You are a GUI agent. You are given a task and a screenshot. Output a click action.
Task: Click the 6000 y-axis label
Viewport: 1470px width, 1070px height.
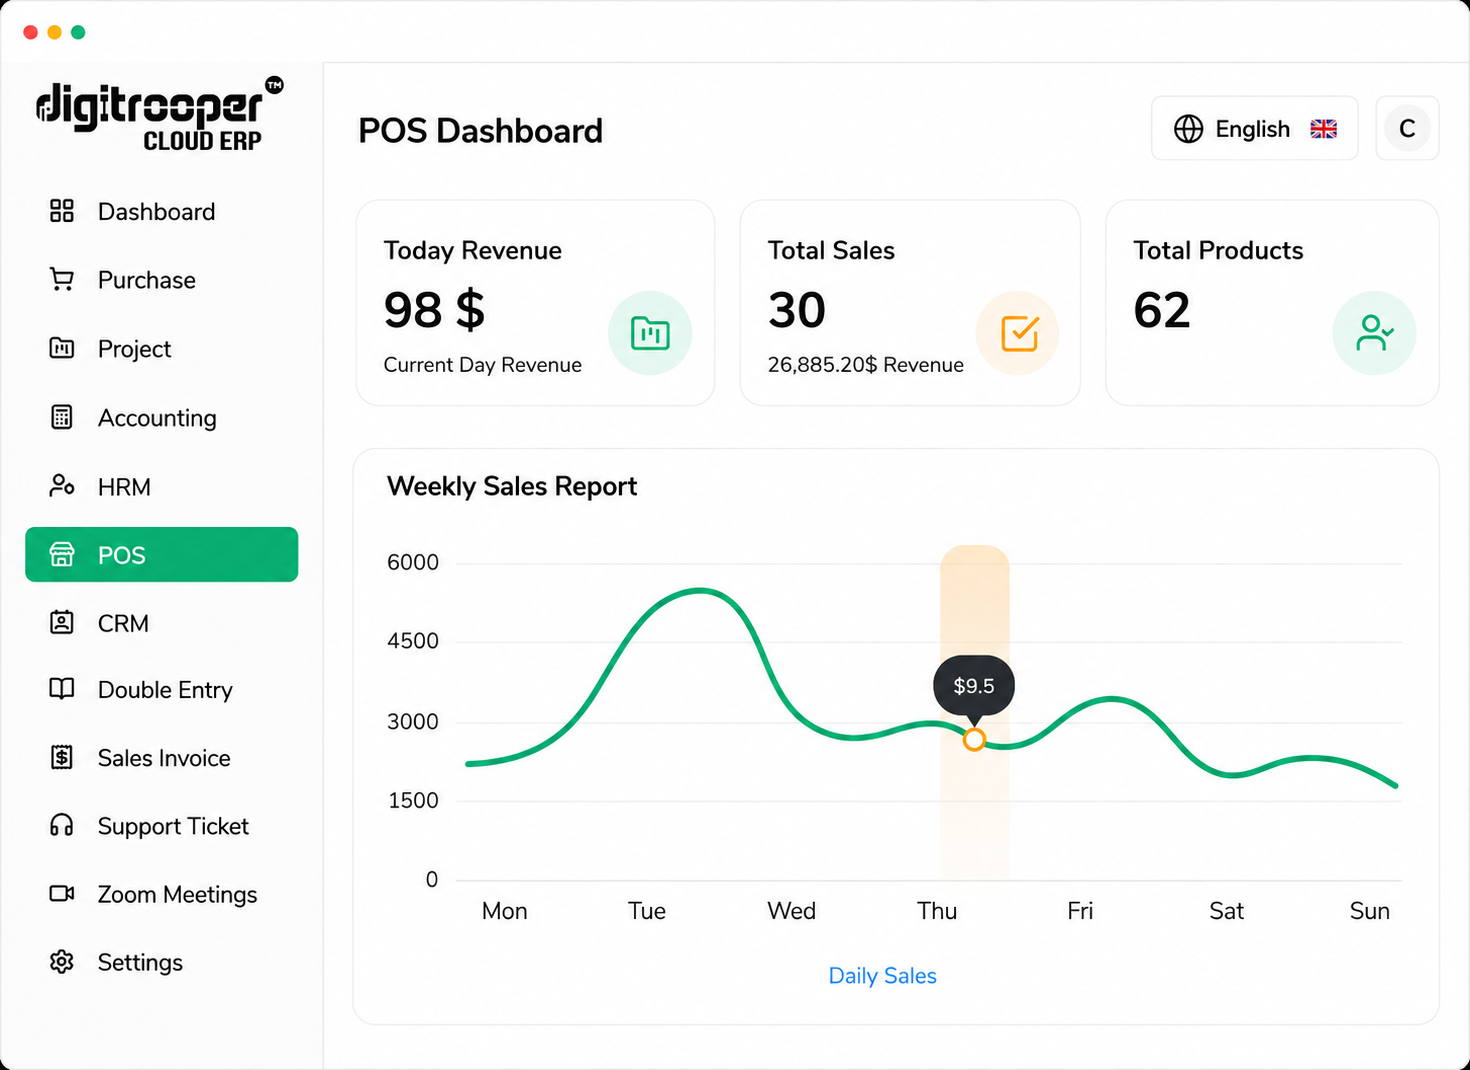coord(413,562)
